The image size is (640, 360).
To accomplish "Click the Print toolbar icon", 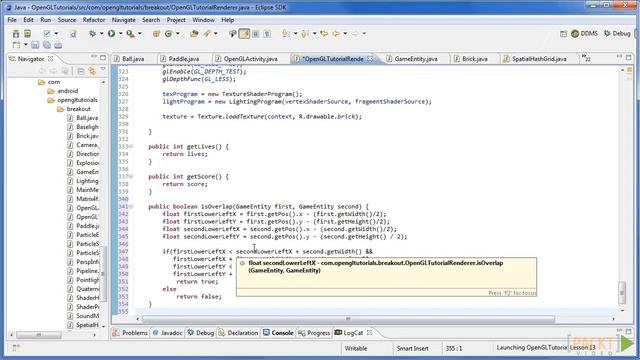I will click(x=58, y=45).
